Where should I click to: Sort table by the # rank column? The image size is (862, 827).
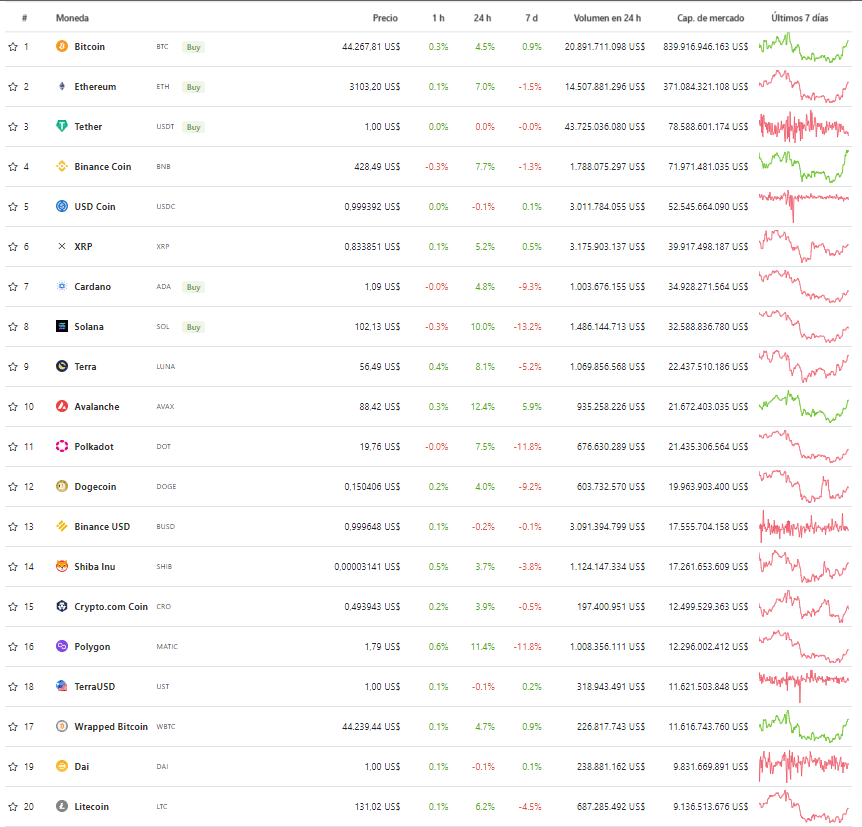[x=24, y=18]
